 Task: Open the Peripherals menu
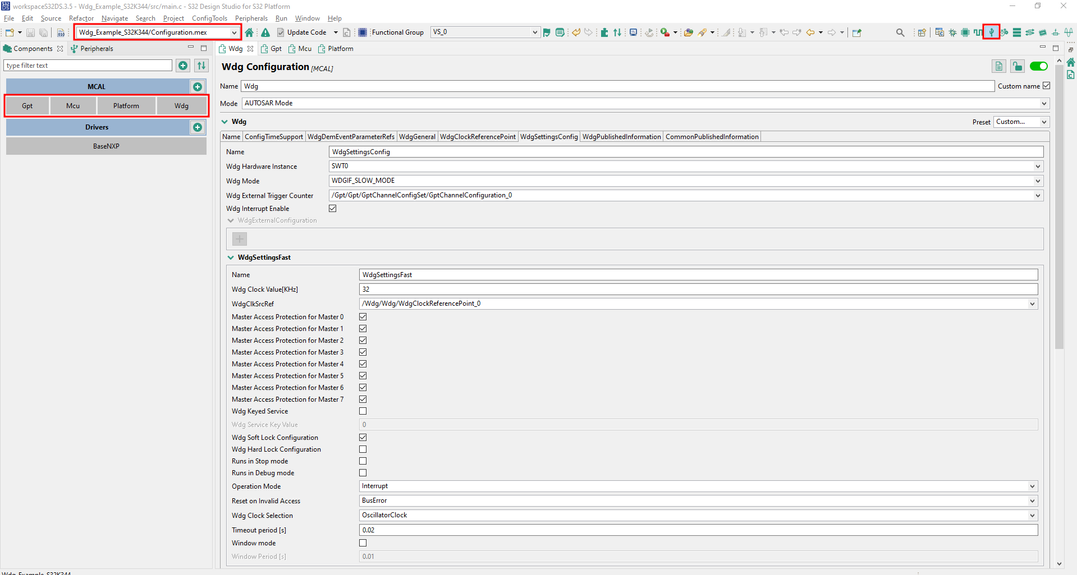pos(251,19)
